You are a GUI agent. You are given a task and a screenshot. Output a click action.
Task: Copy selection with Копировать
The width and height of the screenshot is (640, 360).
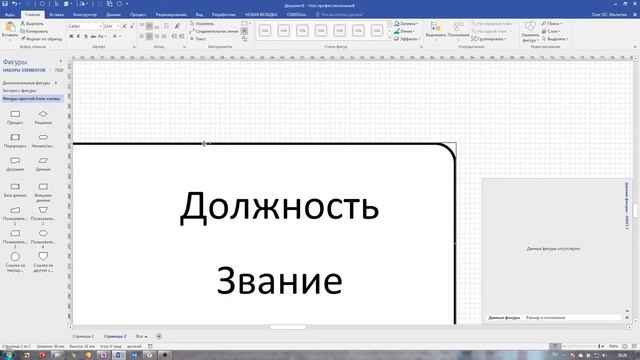point(34,31)
